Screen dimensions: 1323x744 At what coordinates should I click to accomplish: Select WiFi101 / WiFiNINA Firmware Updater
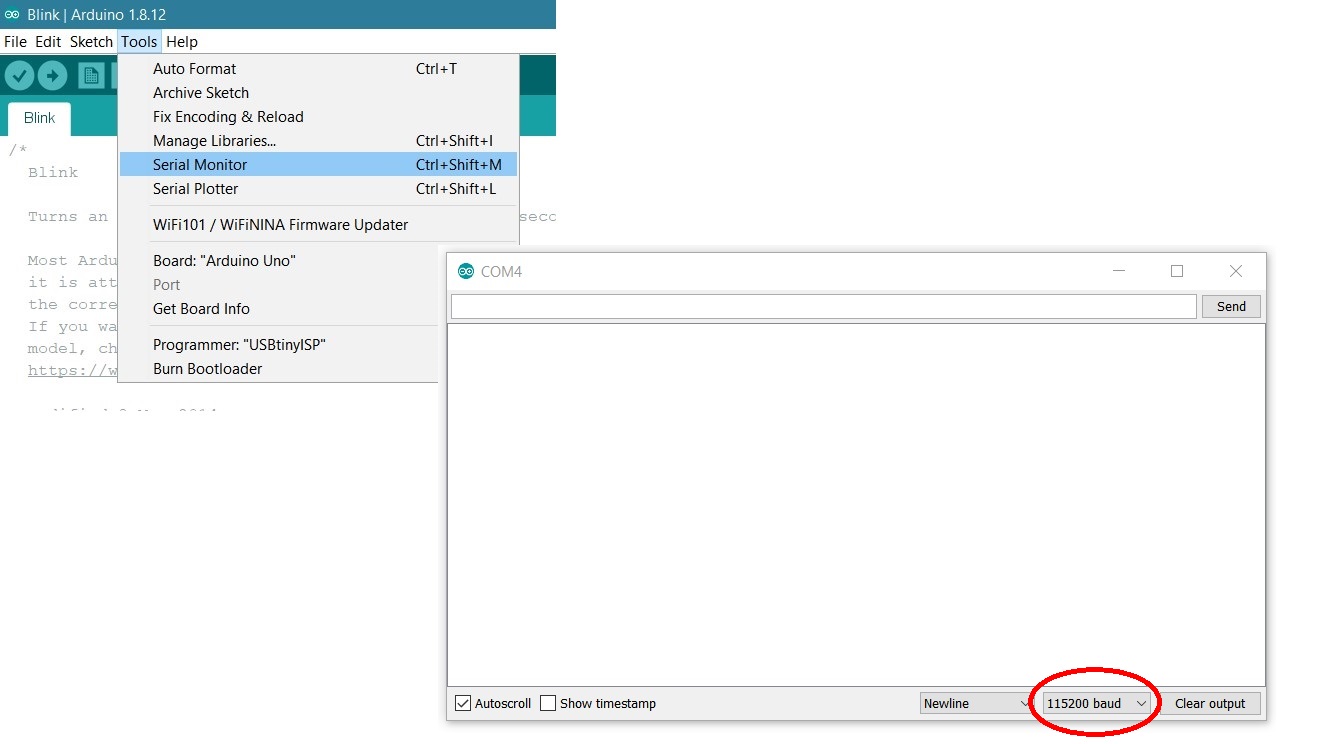(318, 225)
